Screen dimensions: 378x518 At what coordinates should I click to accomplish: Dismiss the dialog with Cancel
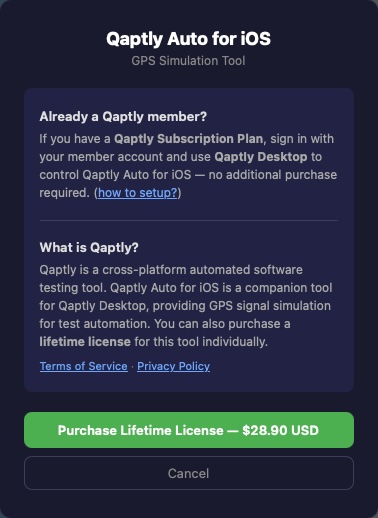pyautogui.click(x=189, y=473)
